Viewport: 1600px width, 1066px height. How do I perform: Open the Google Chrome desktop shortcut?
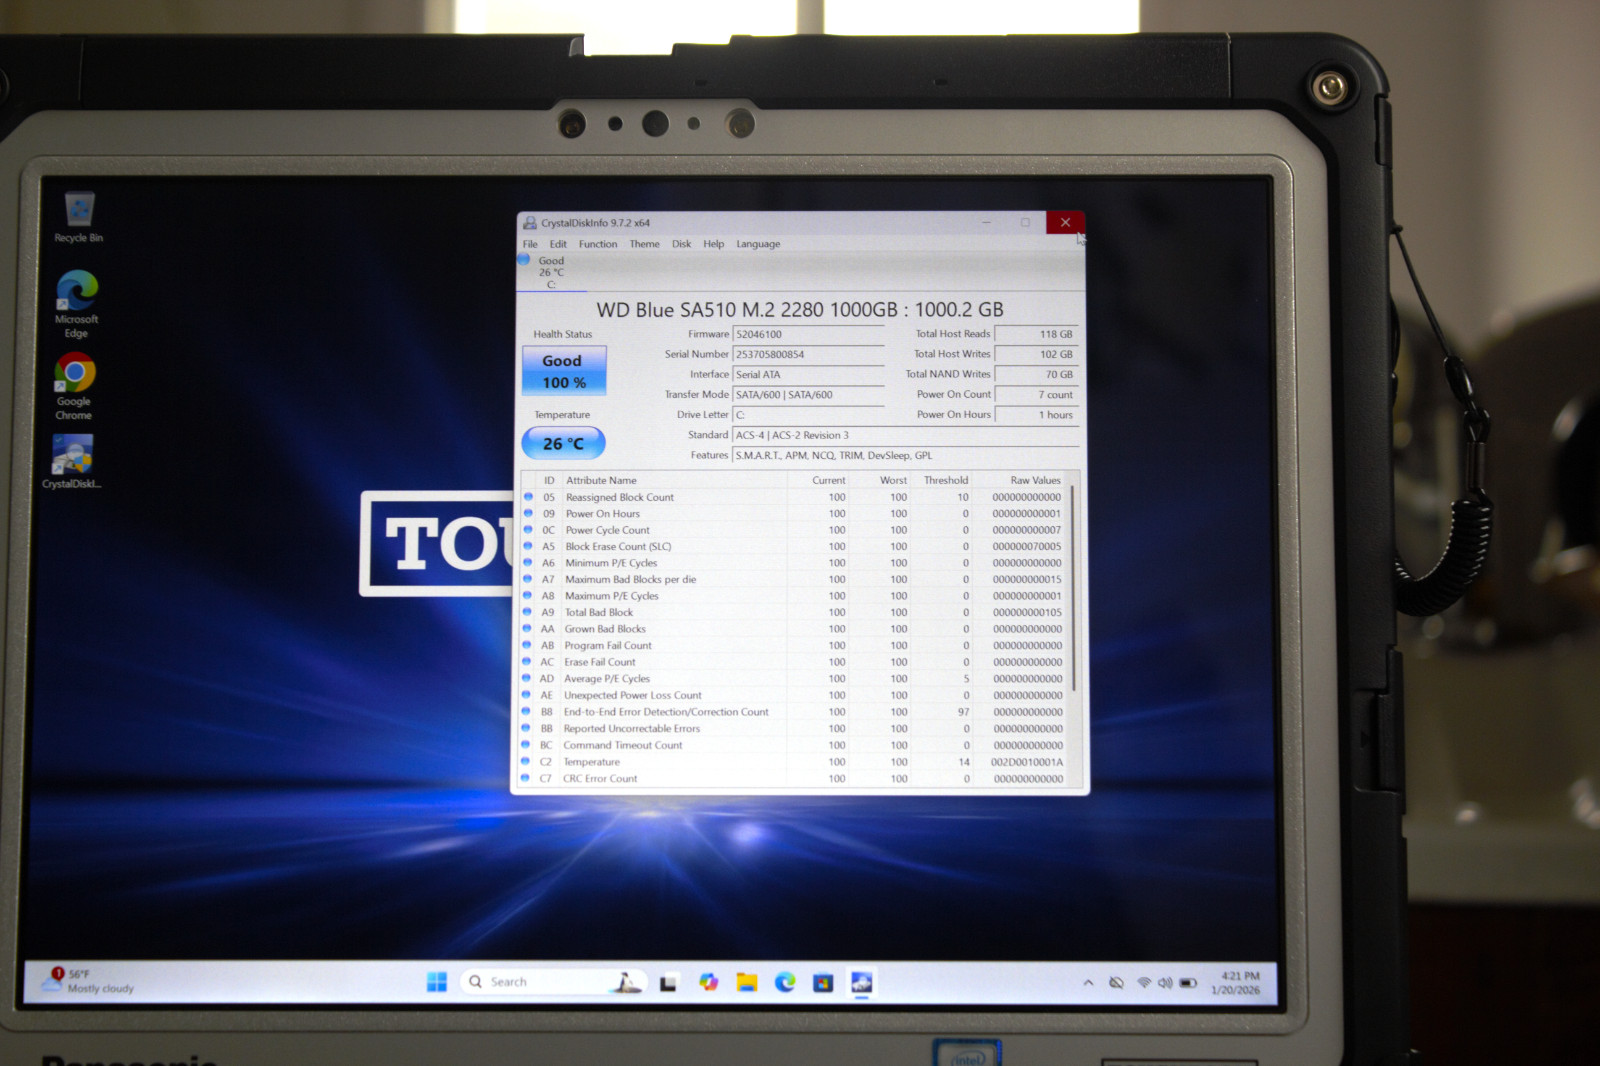pos(74,387)
